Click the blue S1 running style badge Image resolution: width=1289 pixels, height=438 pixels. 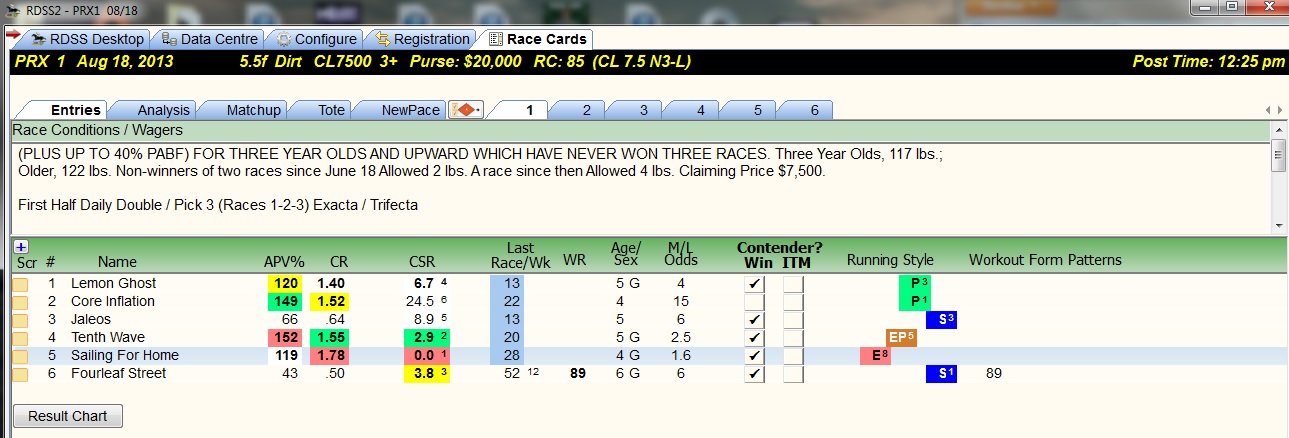[942, 374]
